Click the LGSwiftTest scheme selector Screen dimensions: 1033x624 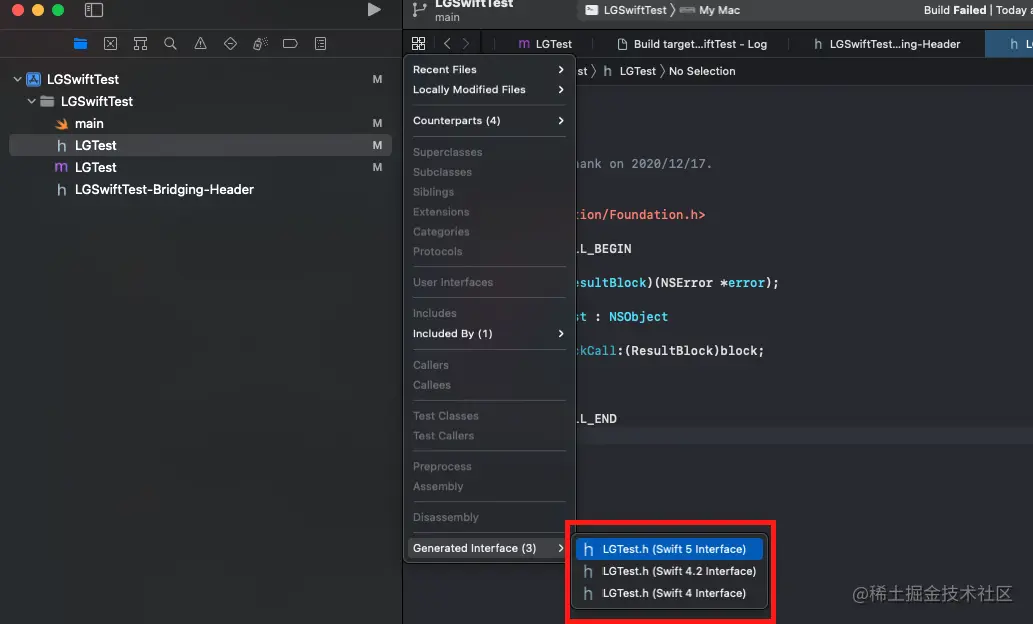(627, 10)
